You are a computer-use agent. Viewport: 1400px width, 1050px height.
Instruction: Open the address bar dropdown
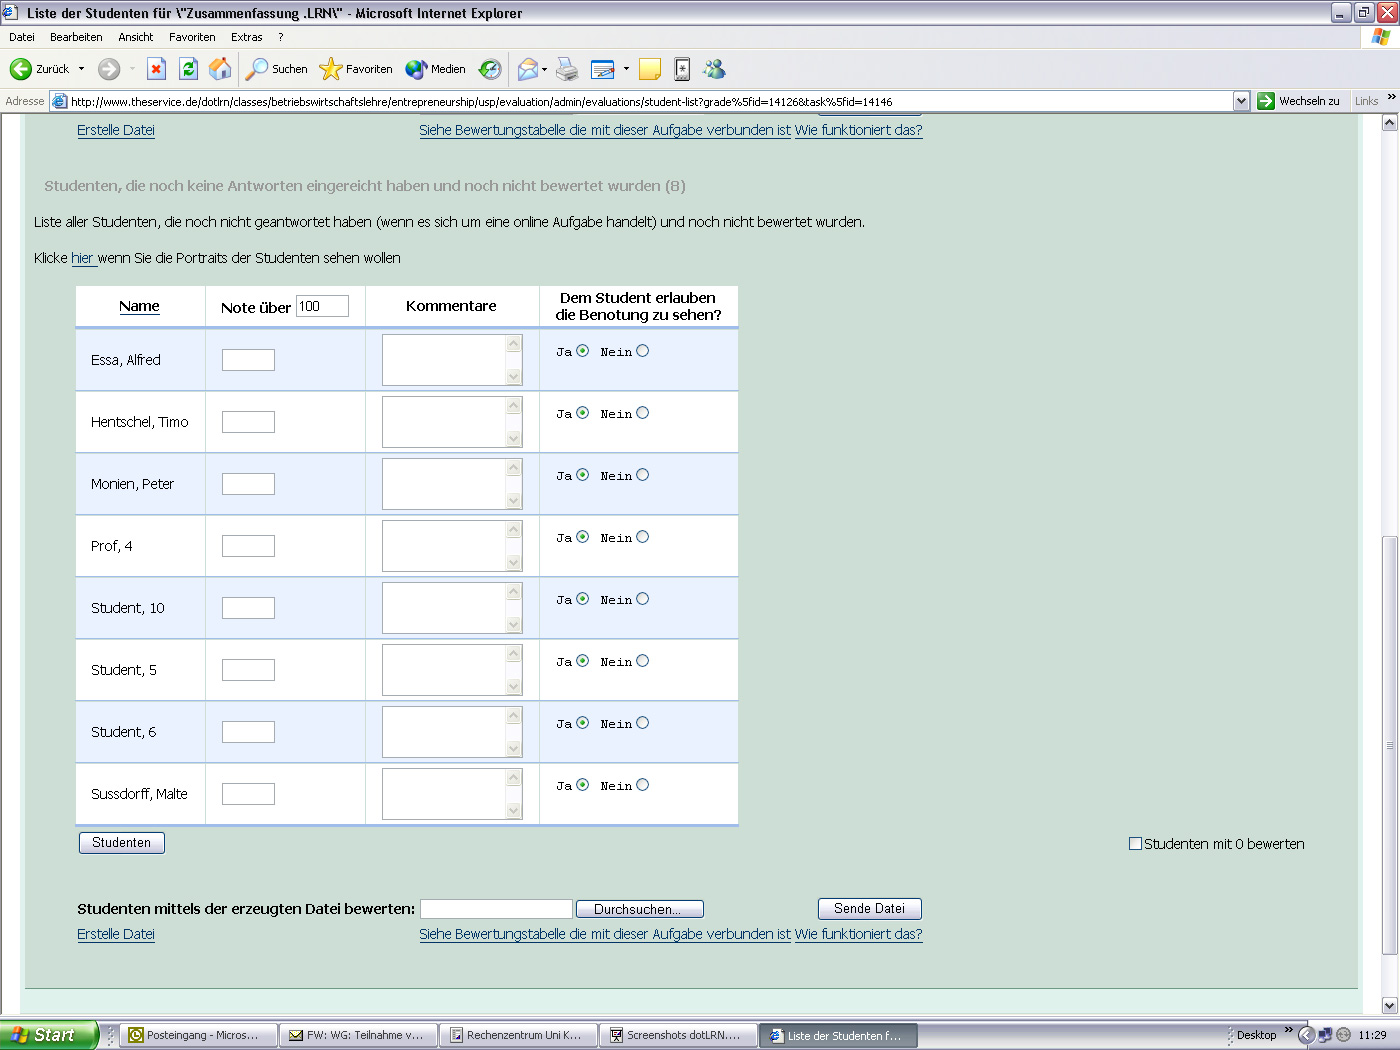[1241, 100]
